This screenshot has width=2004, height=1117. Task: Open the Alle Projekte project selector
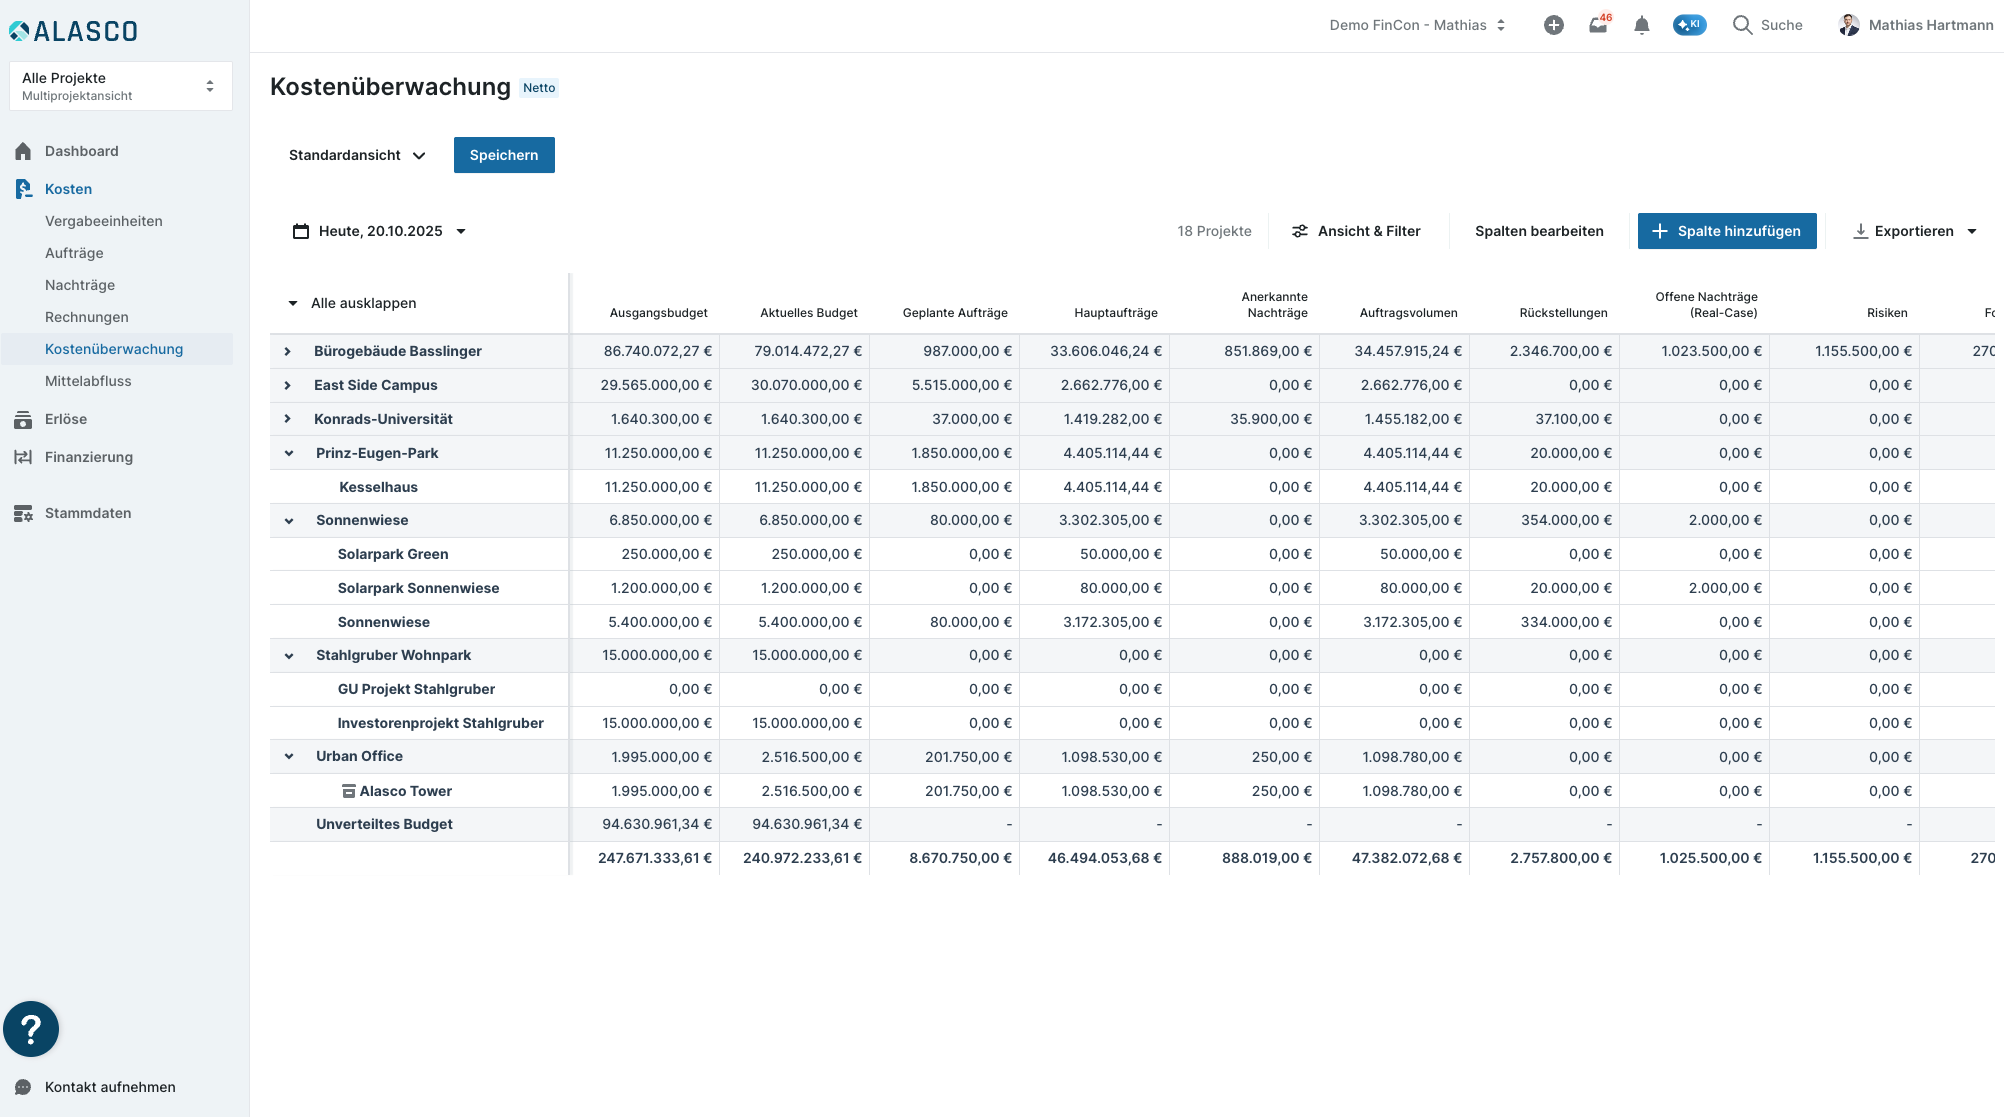[120, 86]
